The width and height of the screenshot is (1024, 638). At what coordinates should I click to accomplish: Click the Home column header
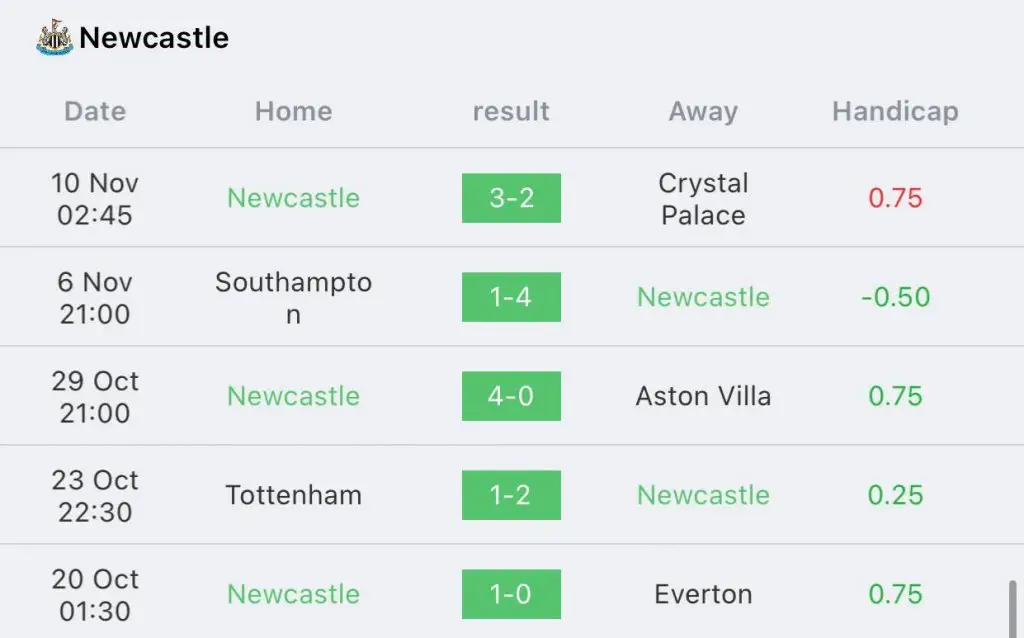point(294,111)
